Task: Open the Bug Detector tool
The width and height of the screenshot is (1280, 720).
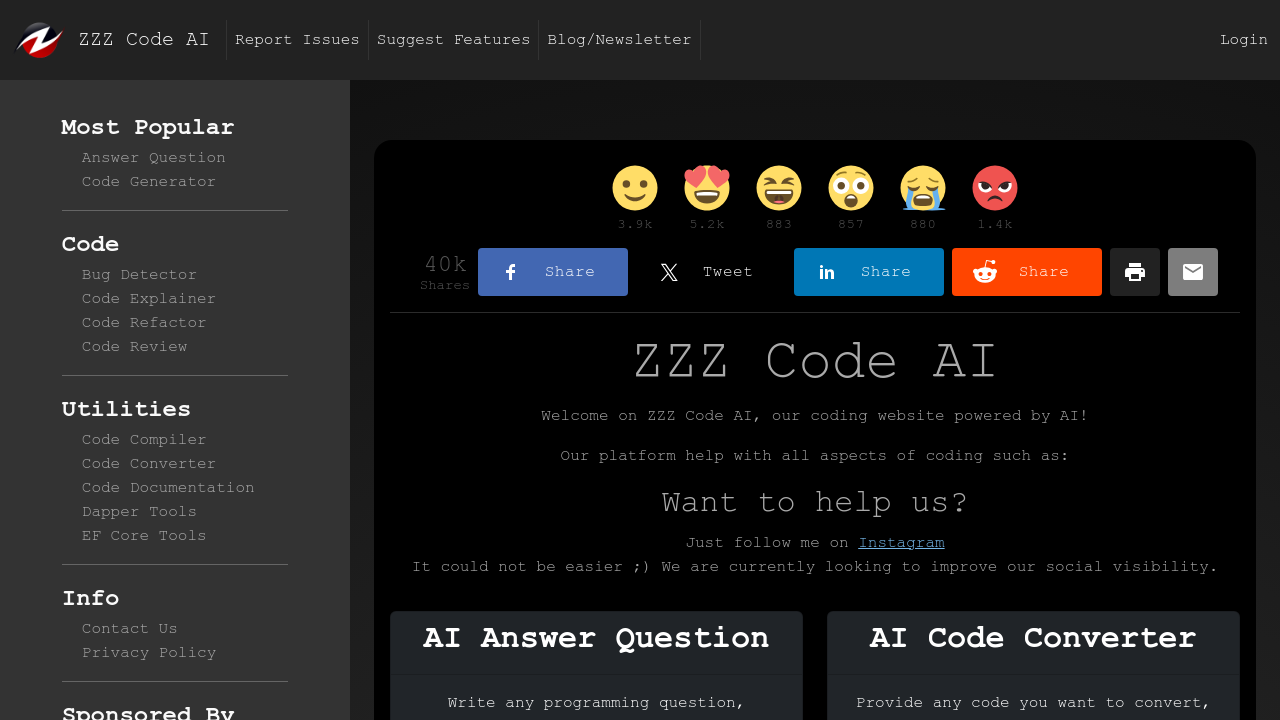Action: 139,274
